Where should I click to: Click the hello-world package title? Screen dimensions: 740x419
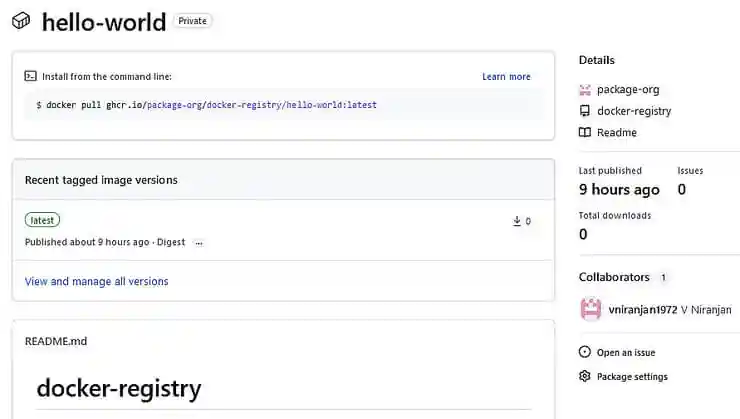click(104, 22)
